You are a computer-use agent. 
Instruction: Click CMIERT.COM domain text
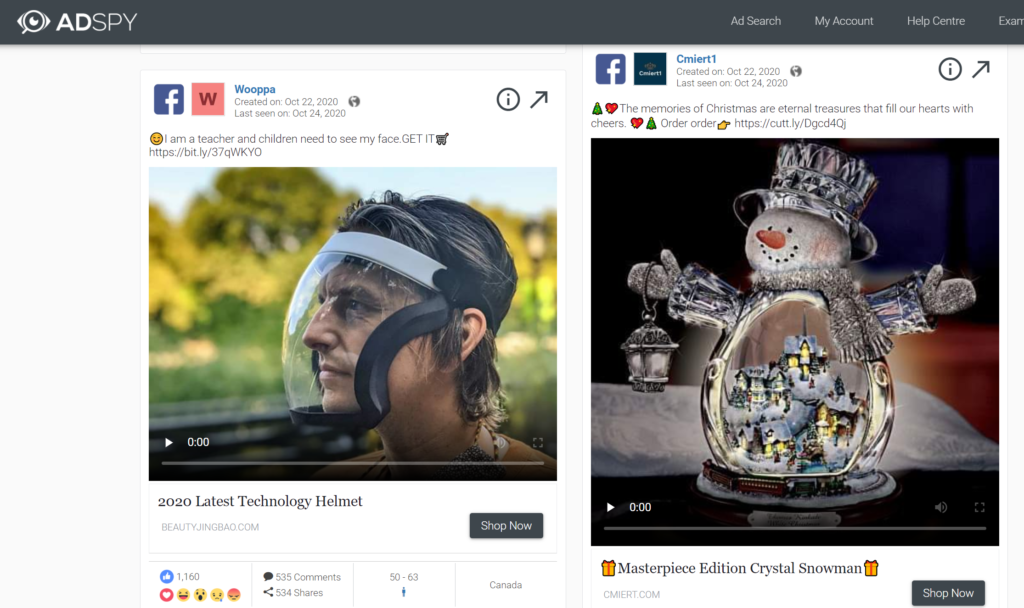coord(632,594)
